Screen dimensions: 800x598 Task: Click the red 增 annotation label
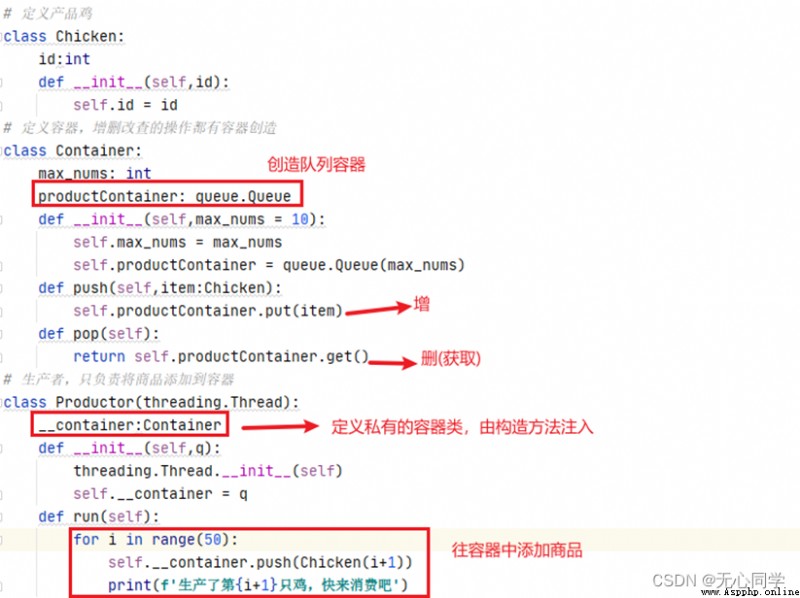pos(421,305)
